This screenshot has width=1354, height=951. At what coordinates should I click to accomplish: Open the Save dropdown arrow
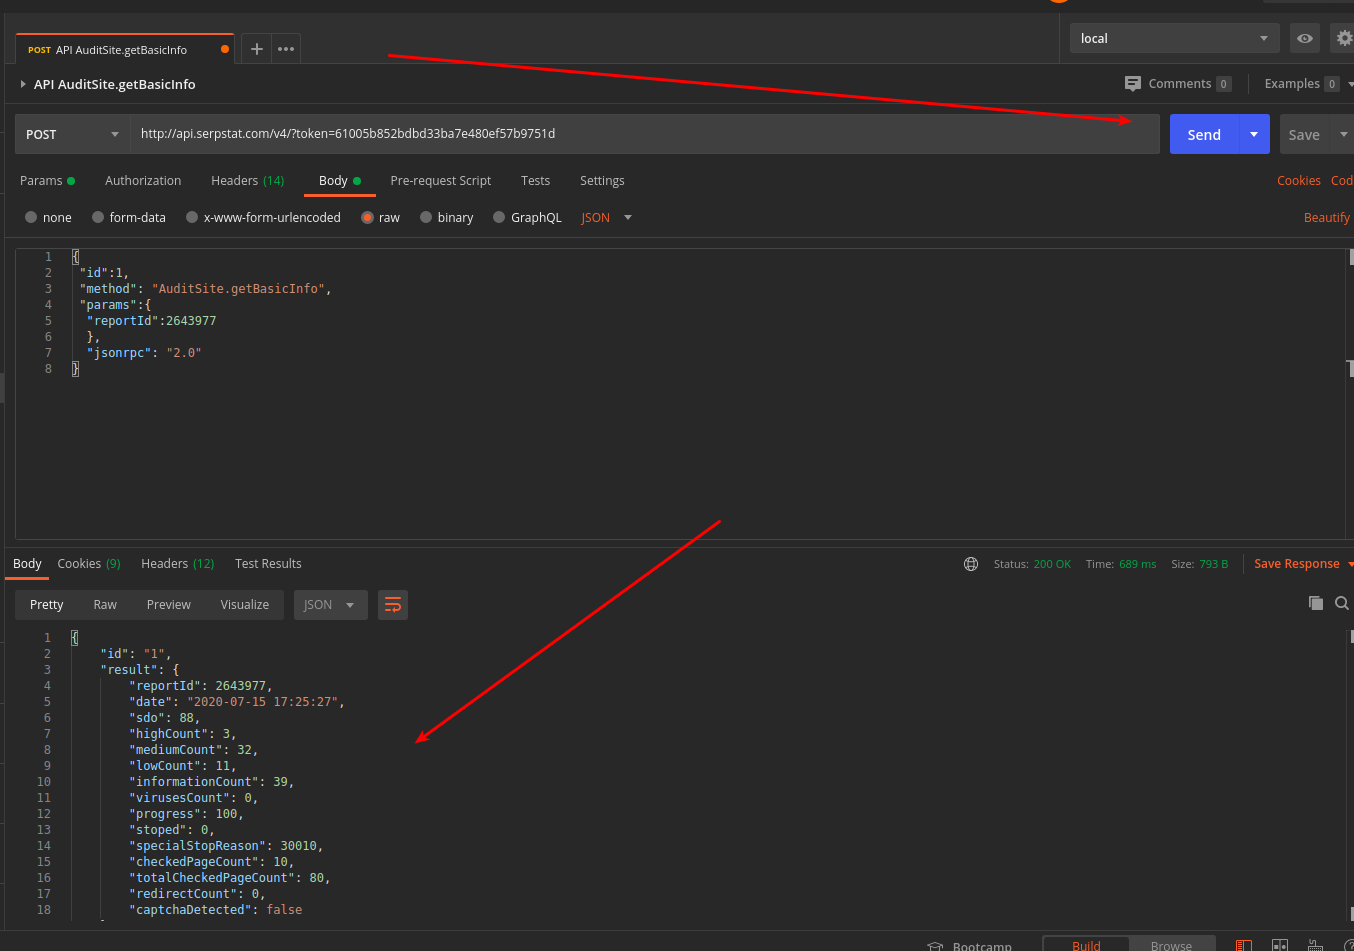(x=1343, y=134)
